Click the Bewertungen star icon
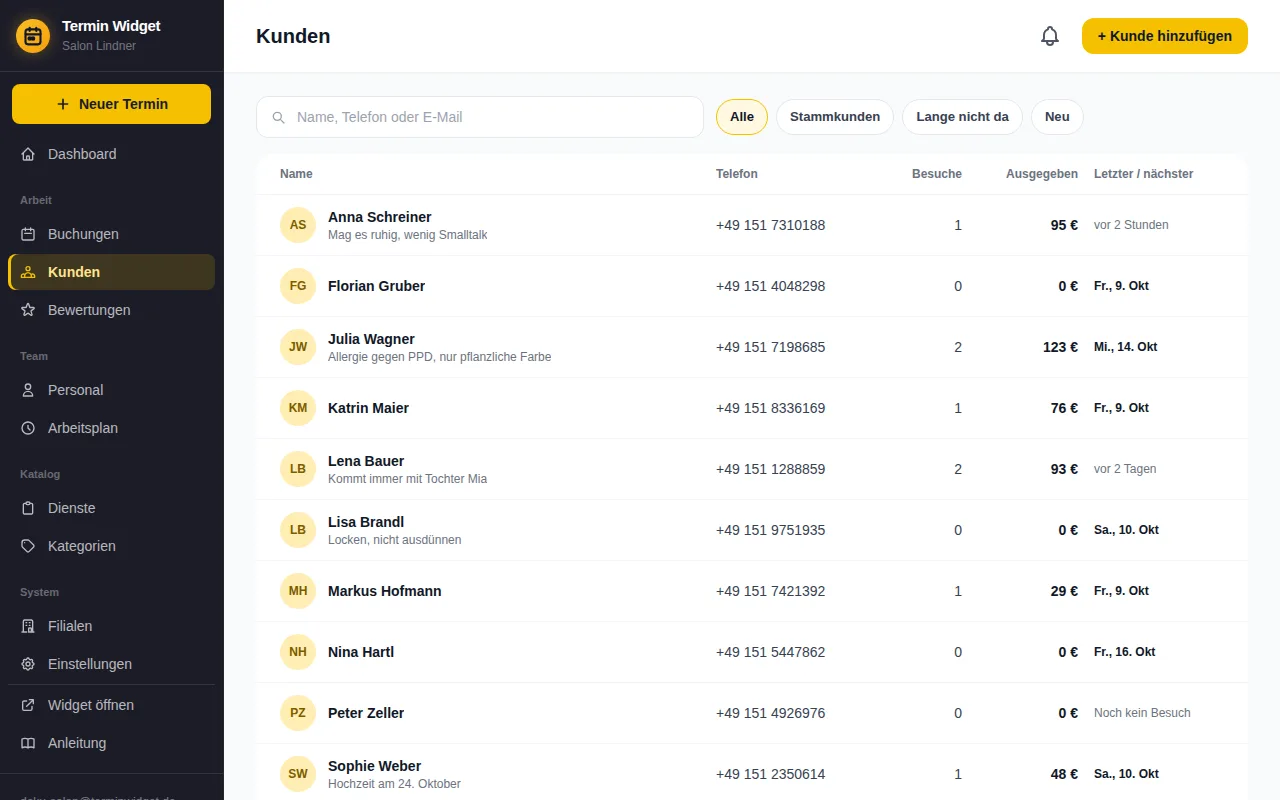1280x800 pixels. tap(28, 310)
